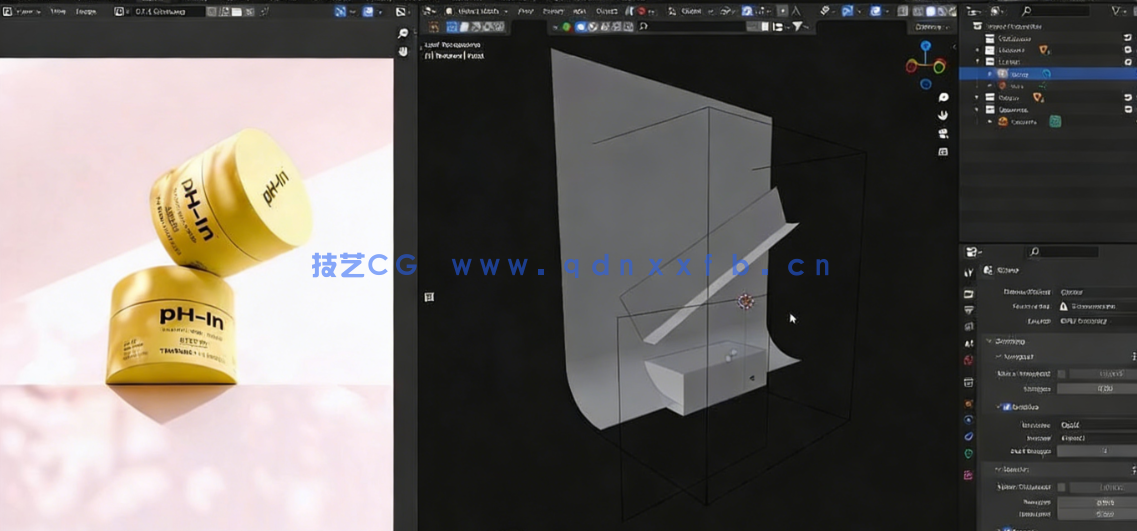The image size is (1137, 531).
Task: Open the render Device dropdown
Action: click(1097, 321)
